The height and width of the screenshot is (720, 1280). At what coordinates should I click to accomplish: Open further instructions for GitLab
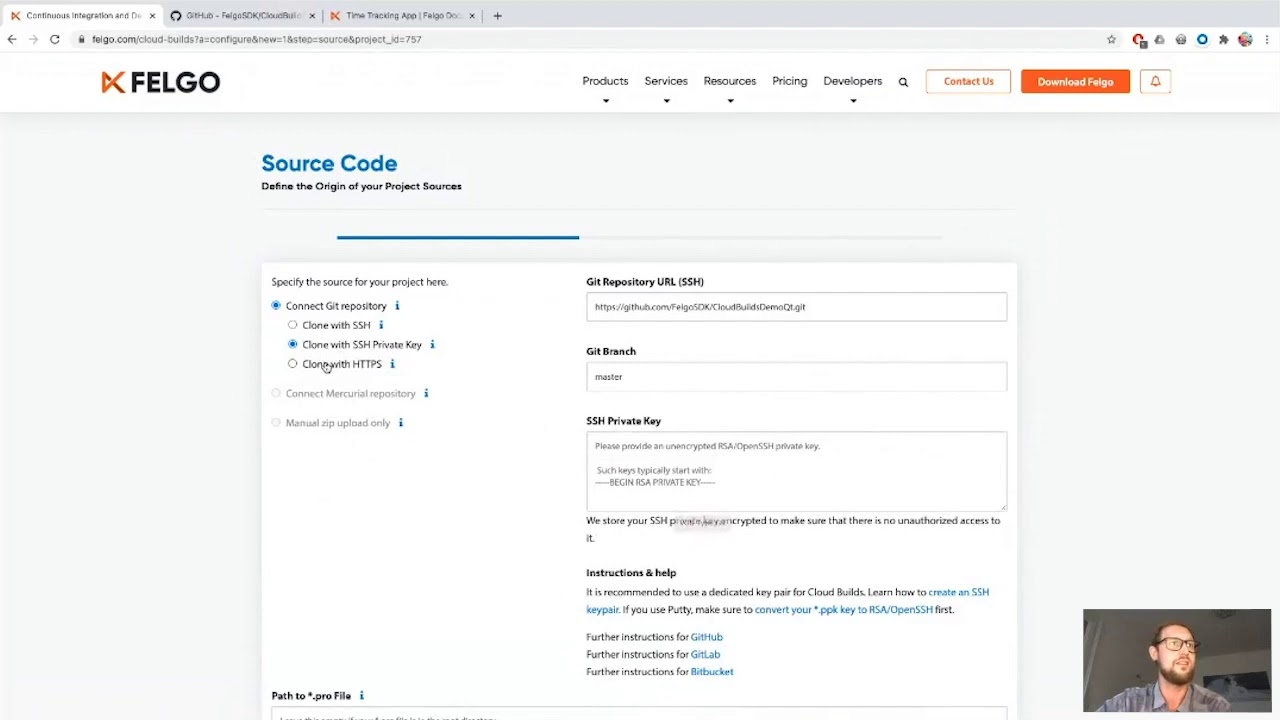(705, 655)
